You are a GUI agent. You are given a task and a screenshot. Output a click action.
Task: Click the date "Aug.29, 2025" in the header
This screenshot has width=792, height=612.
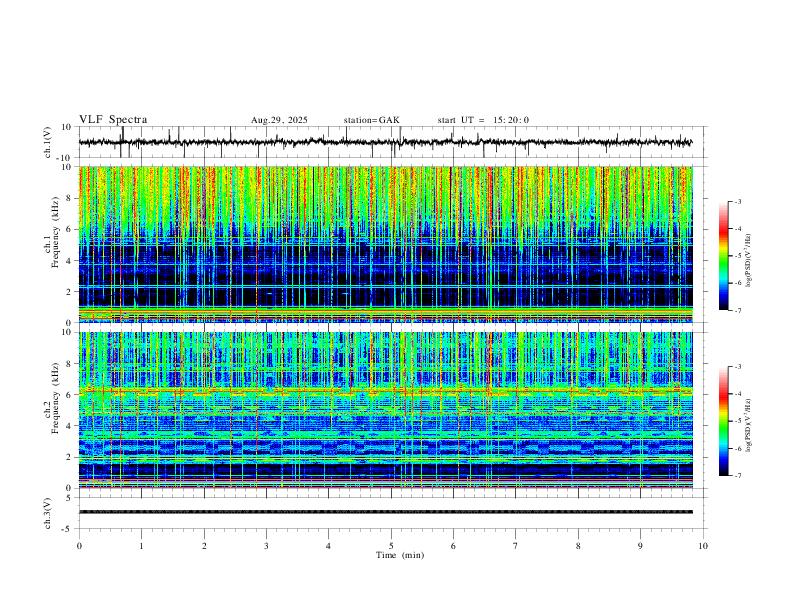click(x=279, y=120)
